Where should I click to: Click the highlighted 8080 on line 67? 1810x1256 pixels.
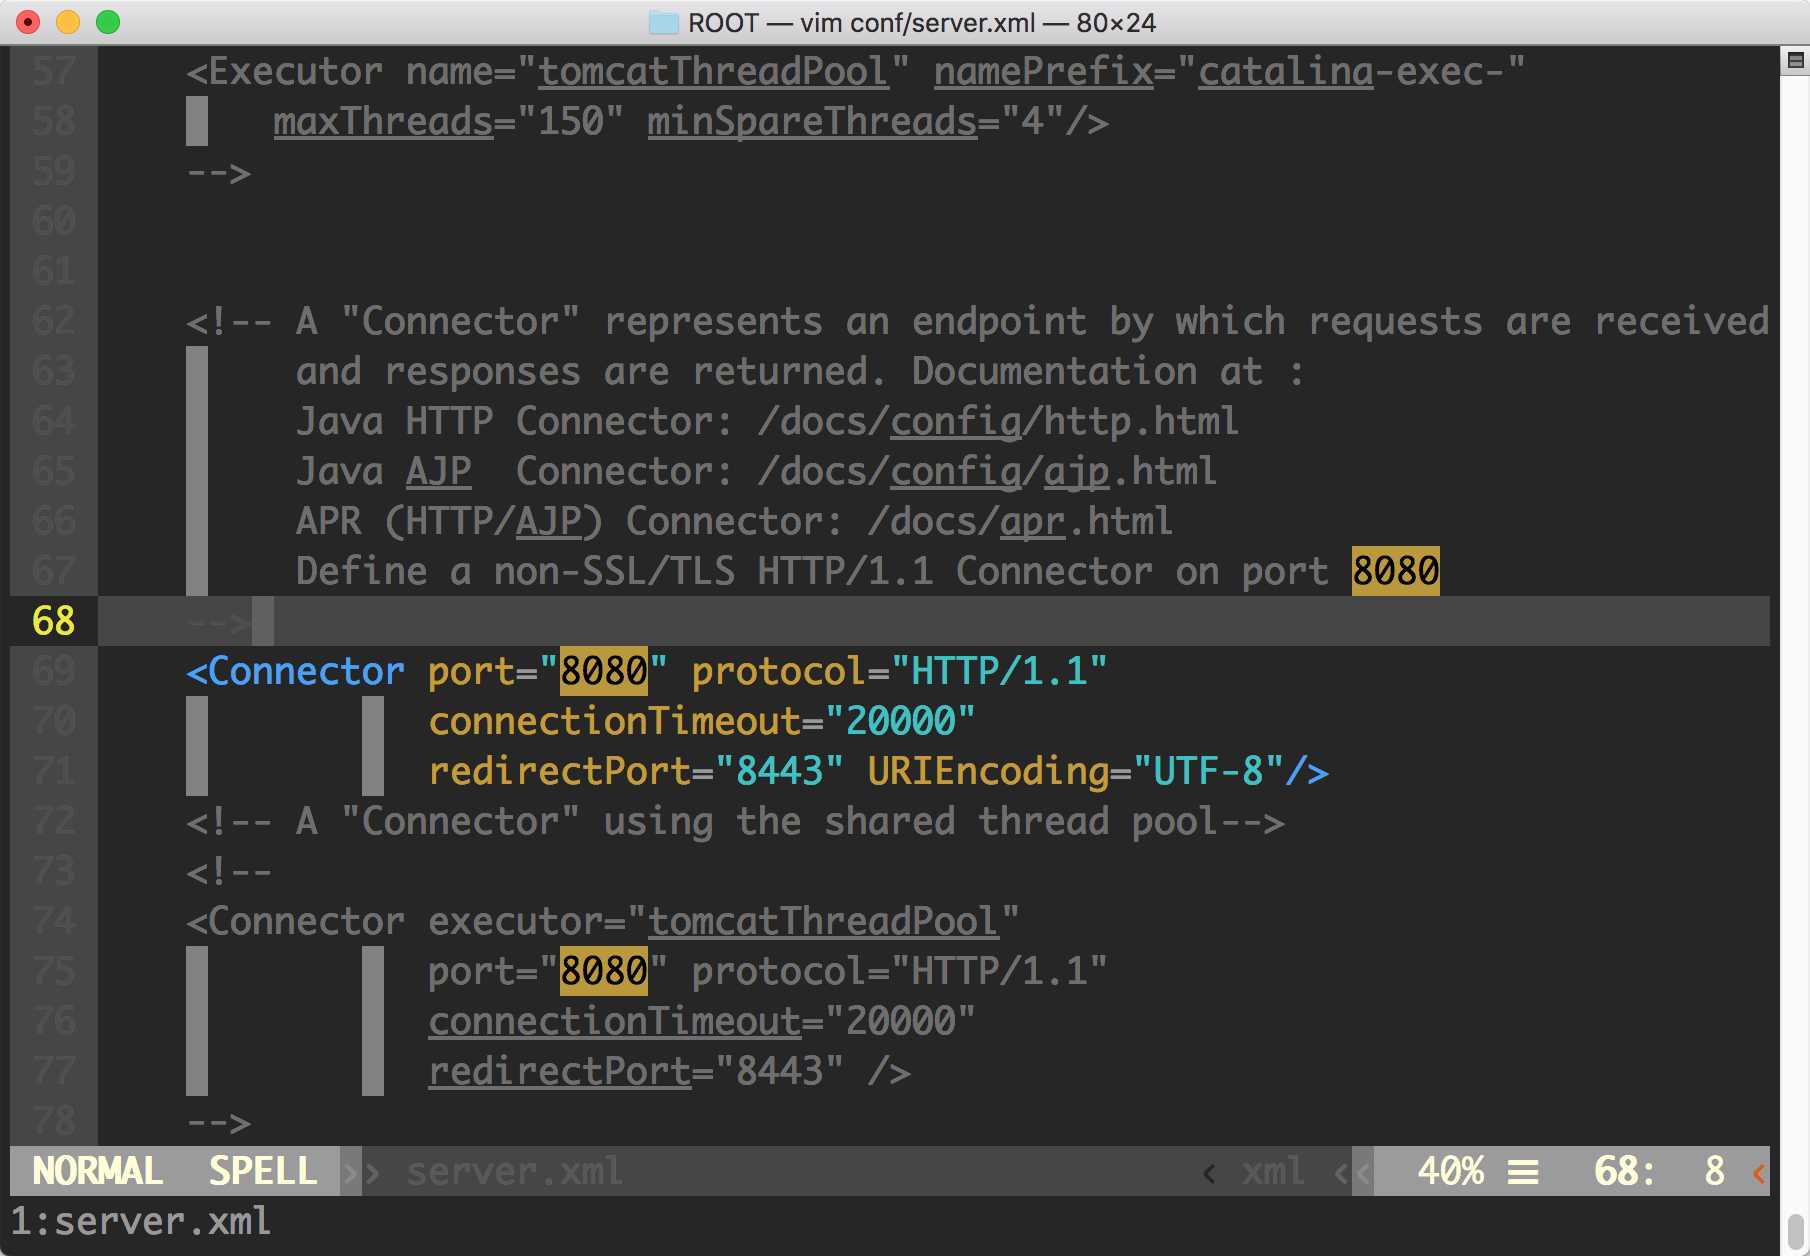point(1395,571)
